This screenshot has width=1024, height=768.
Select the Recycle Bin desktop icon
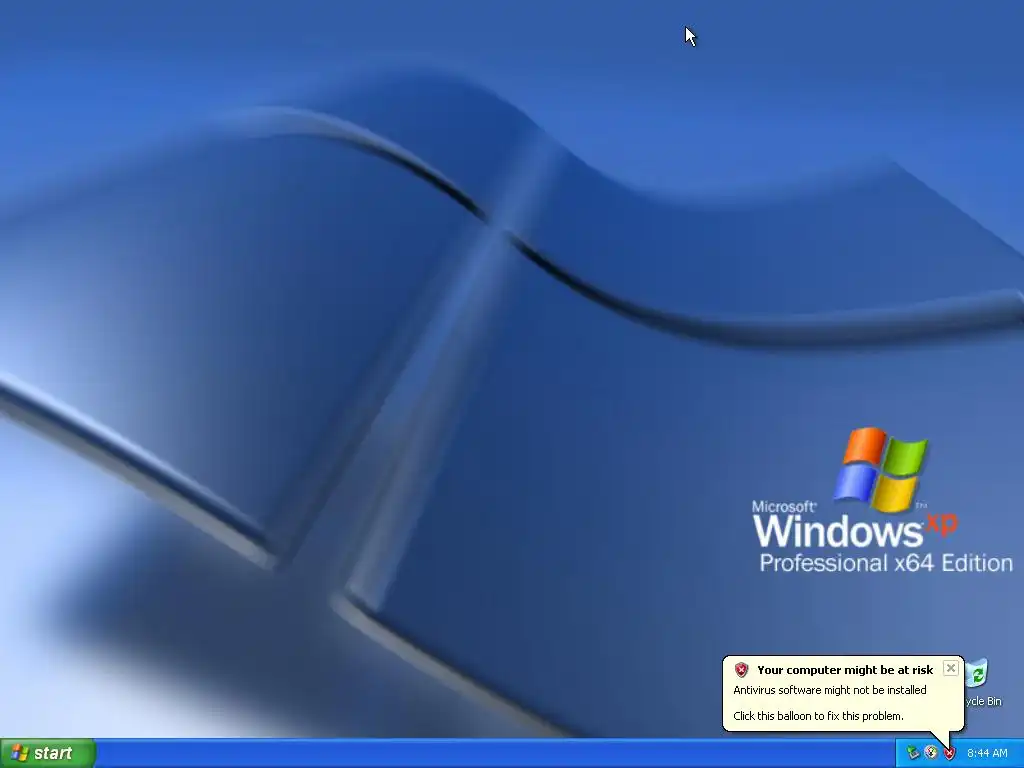[981, 683]
